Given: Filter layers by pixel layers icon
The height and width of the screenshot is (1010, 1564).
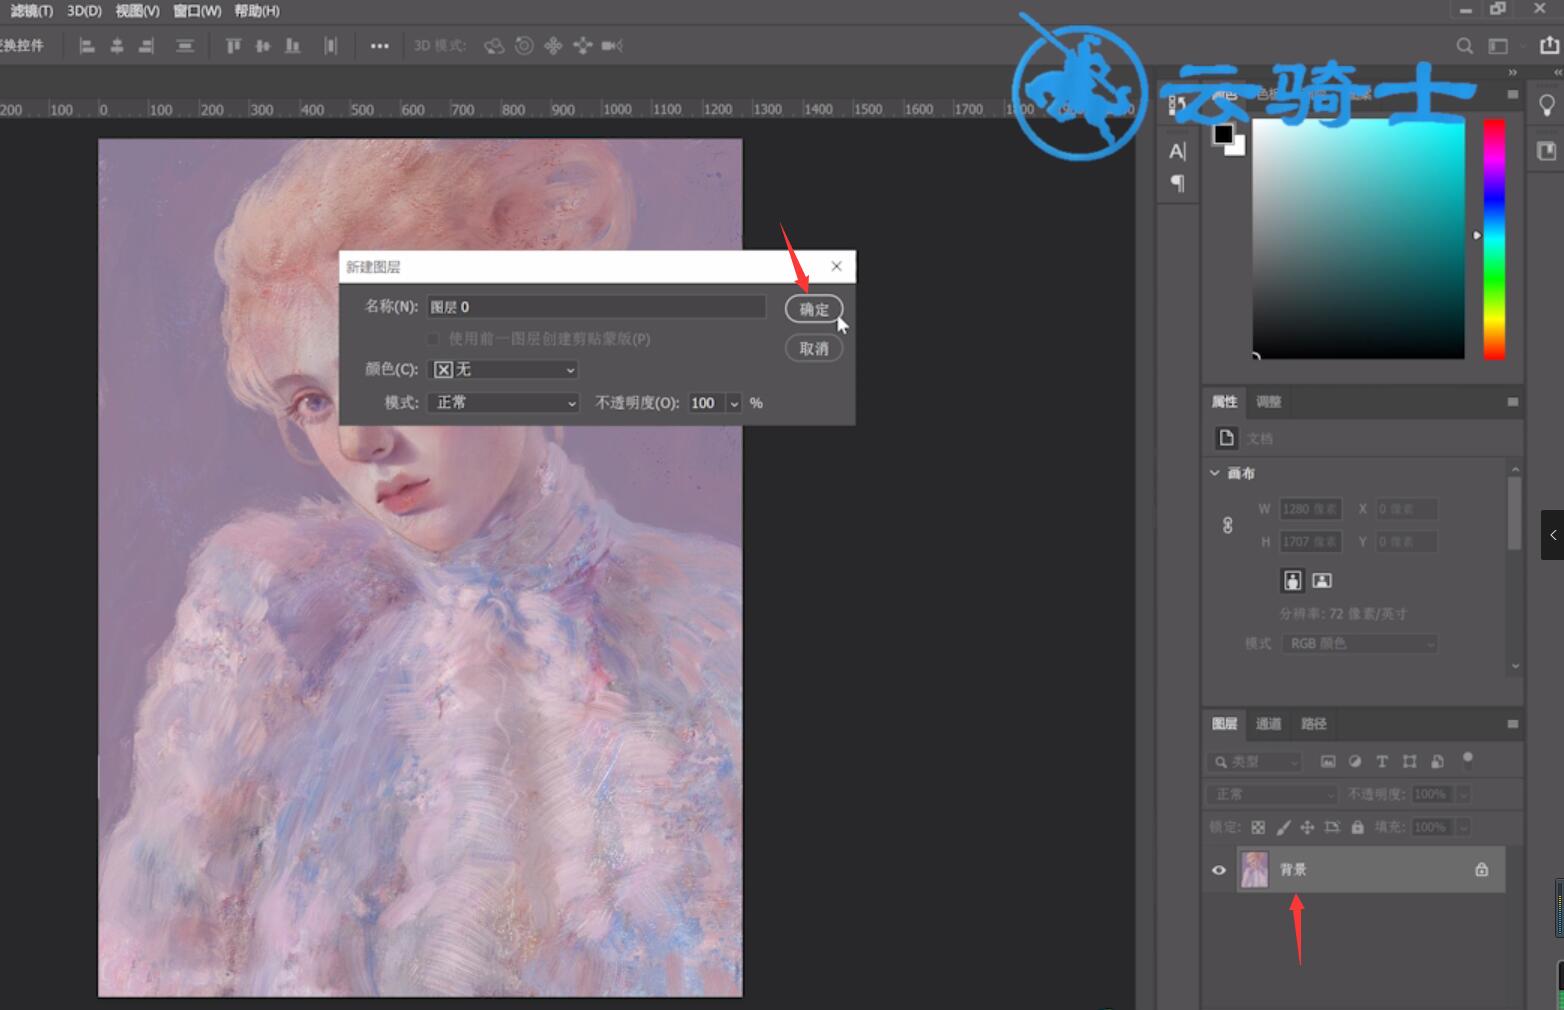Looking at the screenshot, I should click(1328, 762).
